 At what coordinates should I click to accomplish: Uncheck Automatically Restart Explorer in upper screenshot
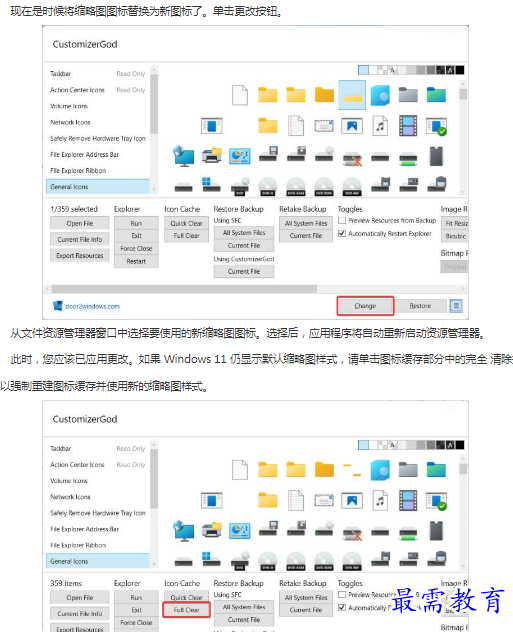(342, 233)
